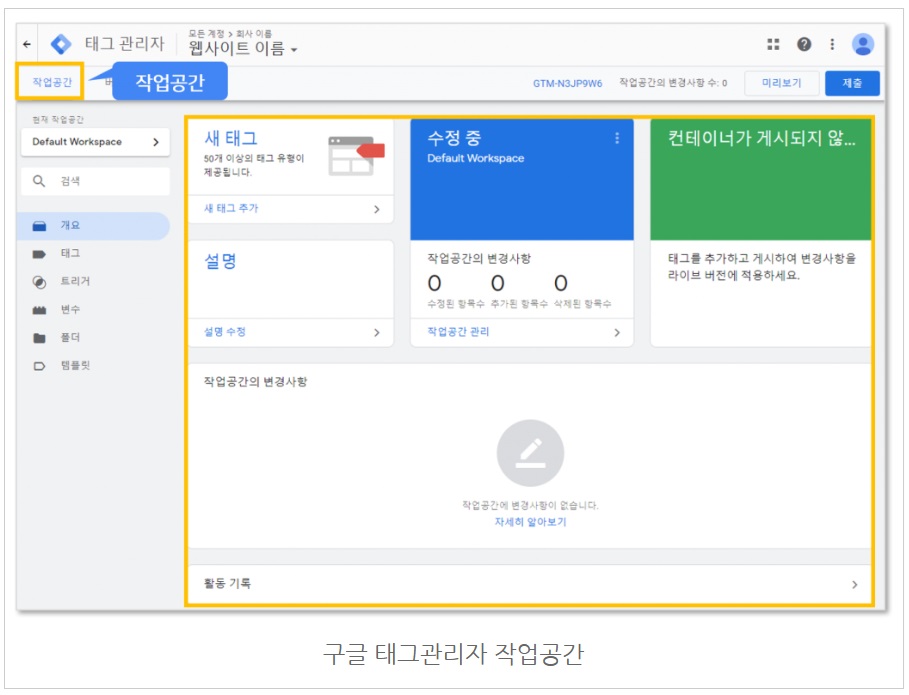Click the 새 태그 card heading
This screenshot has width=909, height=695.
231,139
